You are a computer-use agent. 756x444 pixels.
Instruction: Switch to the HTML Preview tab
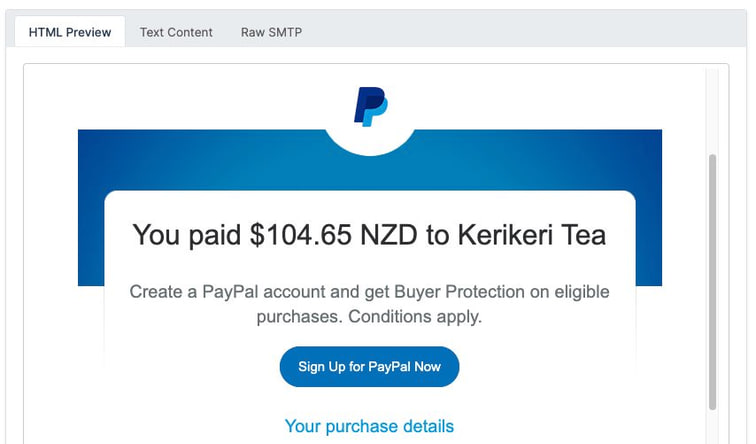70,32
